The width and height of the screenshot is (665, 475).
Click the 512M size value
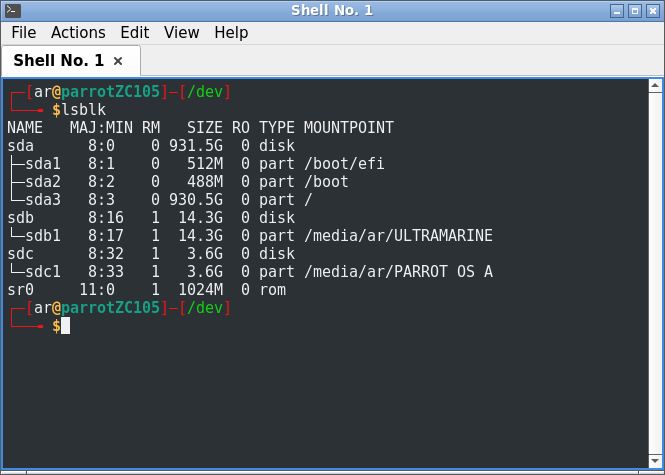pyautogui.click(x=205, y=164)
